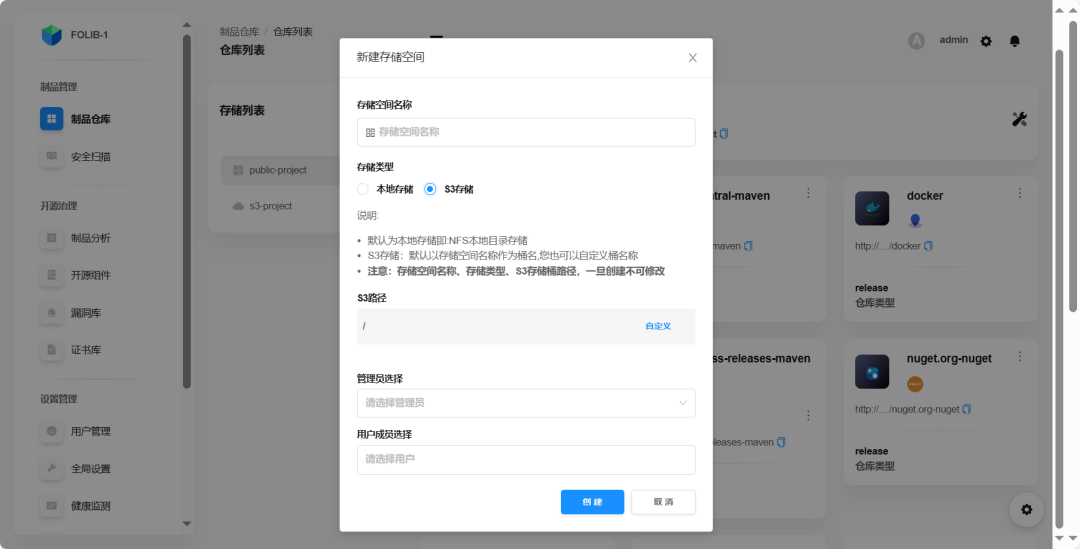Copy the docker repository URL
This screenshot has height=549, width=1080.
point(928,246)
